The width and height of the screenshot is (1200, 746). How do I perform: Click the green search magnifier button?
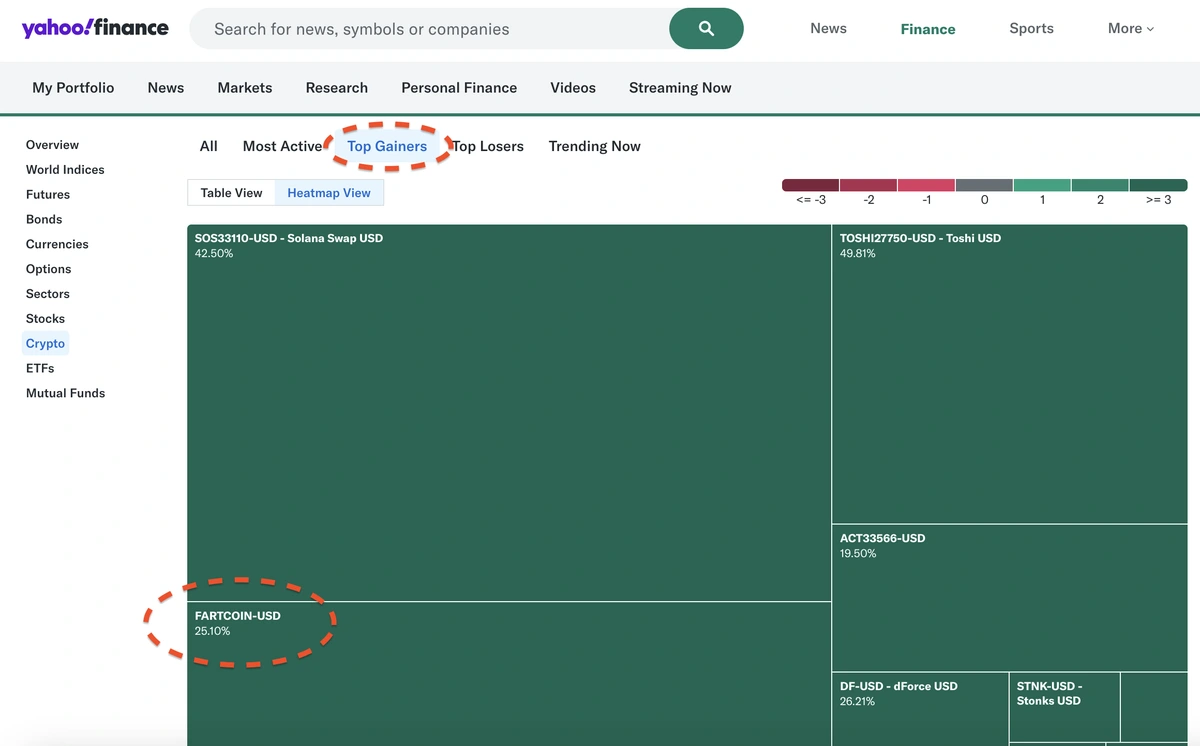coord(706,29)
